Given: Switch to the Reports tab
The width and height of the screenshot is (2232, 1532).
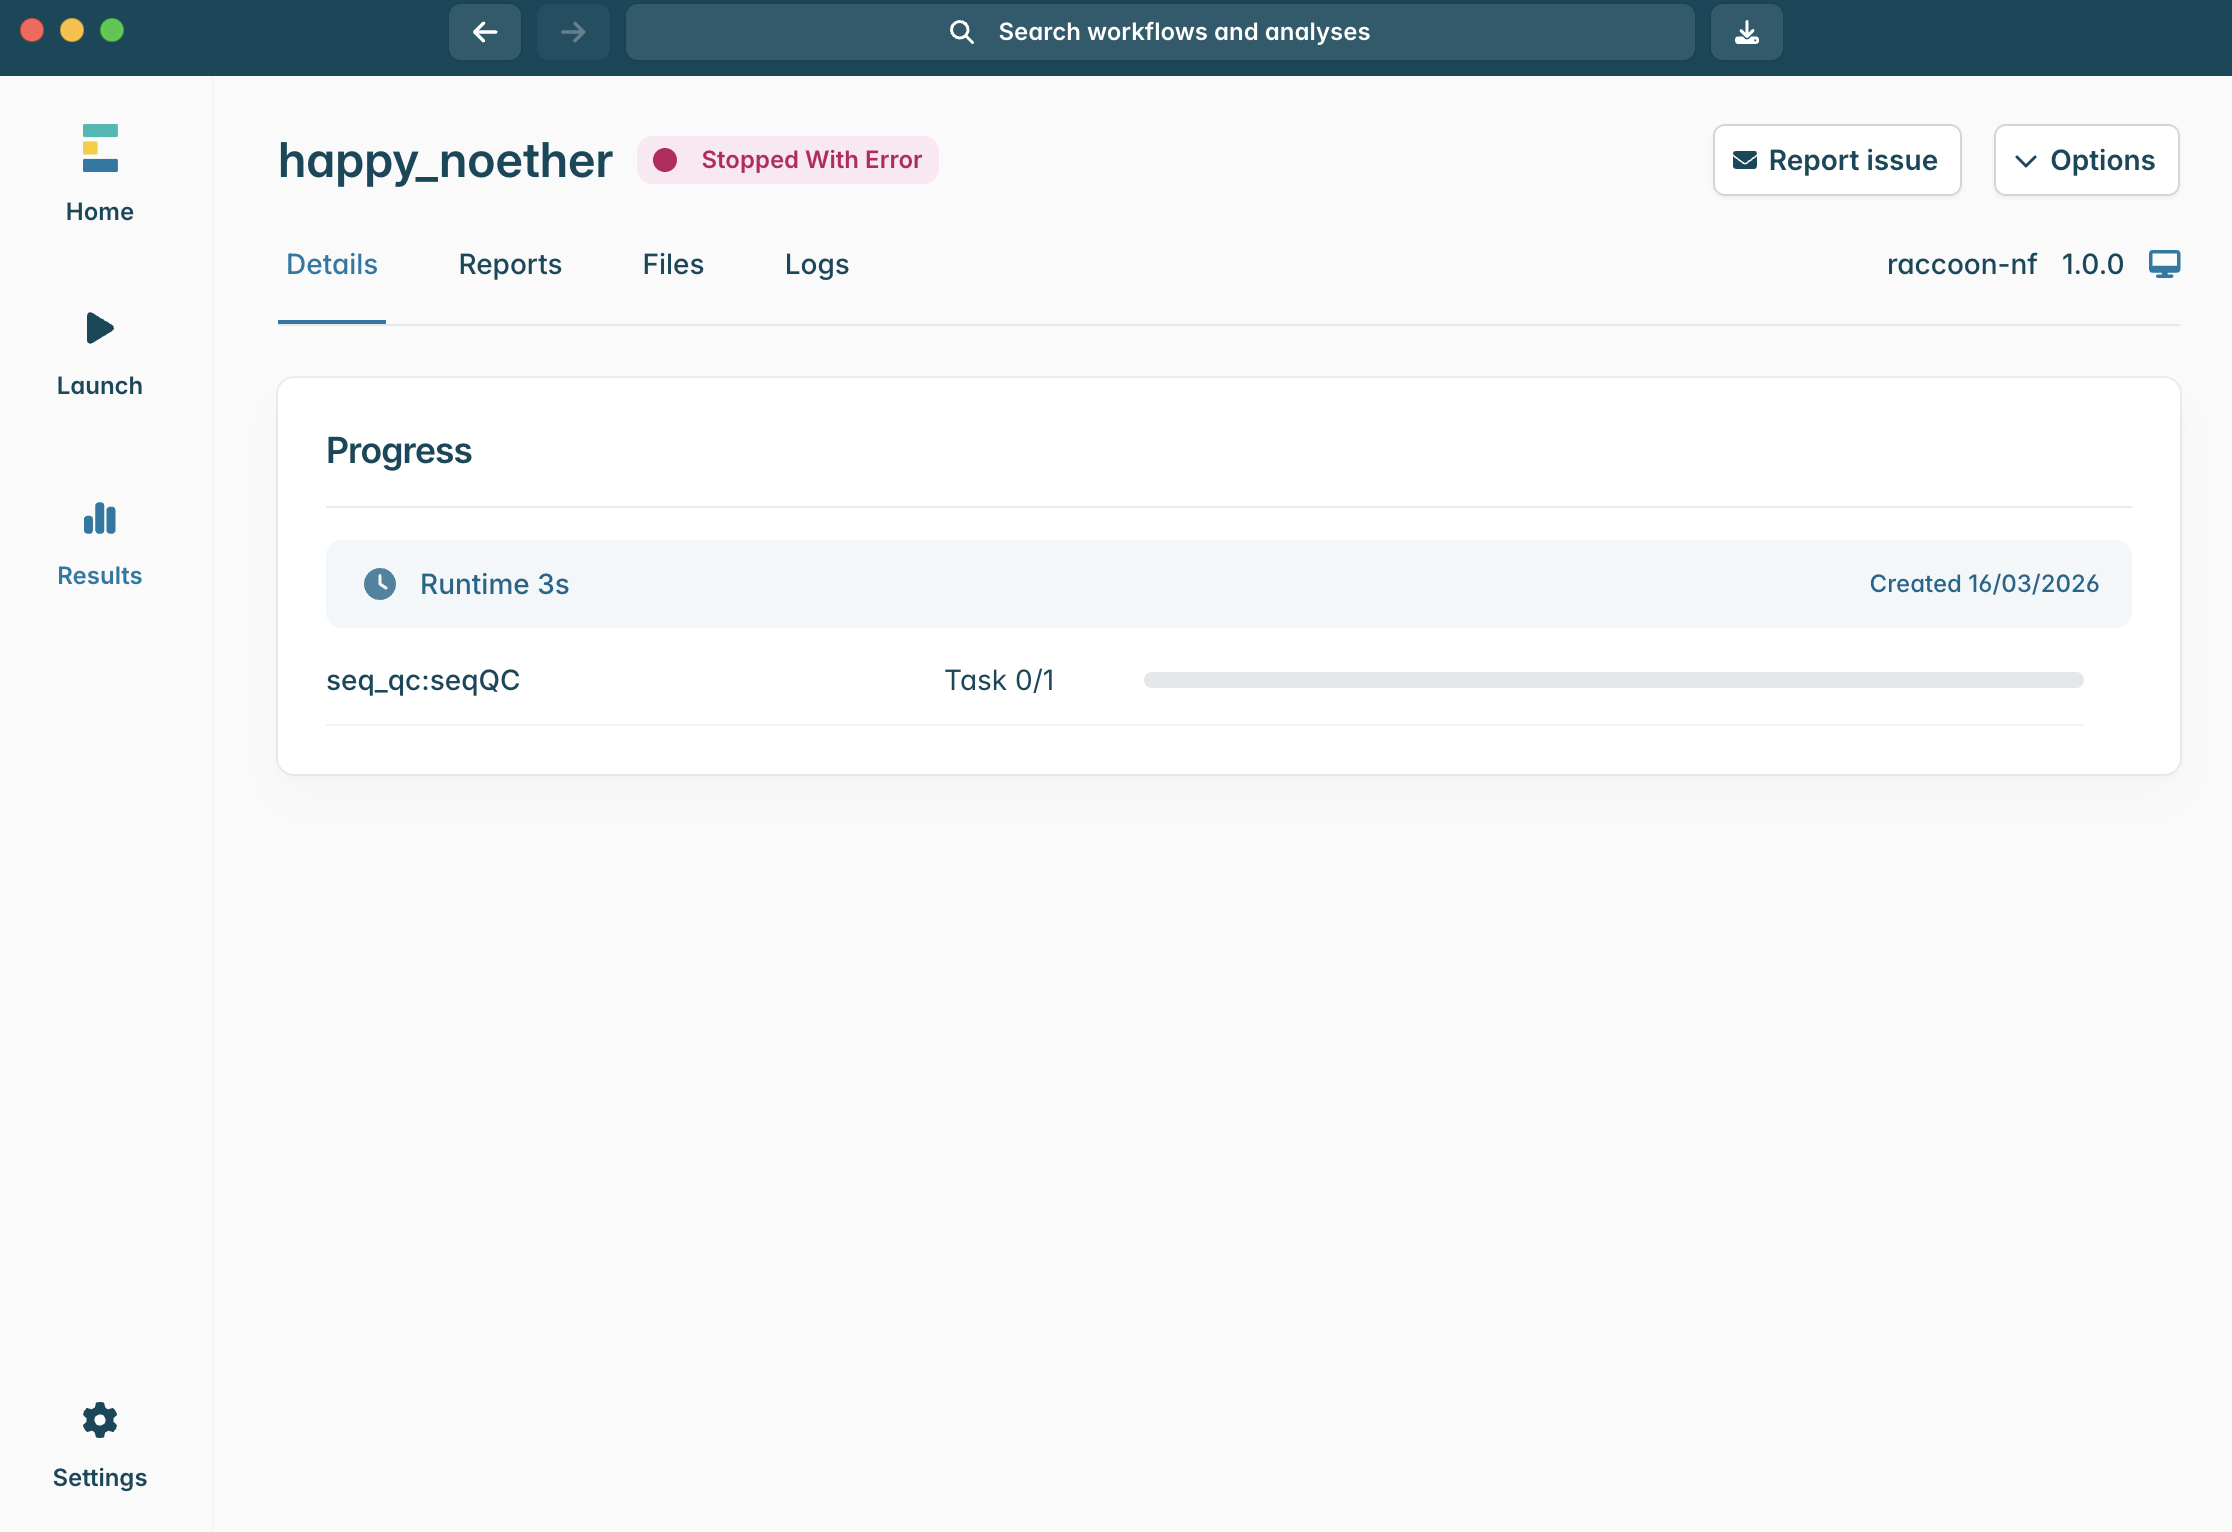Looking at the screenshot, I should pos(510,264).
